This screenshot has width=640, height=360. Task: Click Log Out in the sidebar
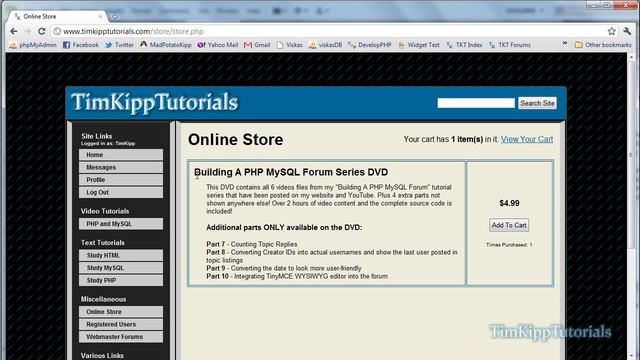pyautogui.click(x=121, y=192)
